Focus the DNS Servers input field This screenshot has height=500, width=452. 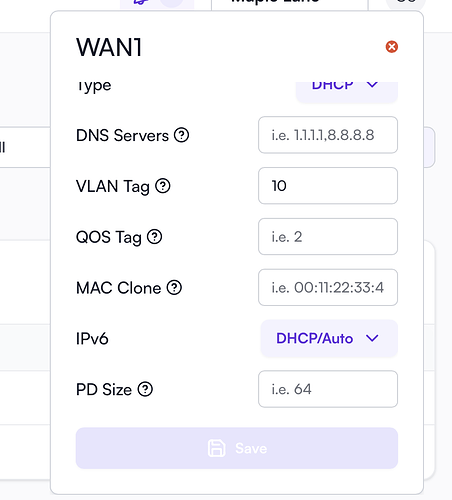328,135
